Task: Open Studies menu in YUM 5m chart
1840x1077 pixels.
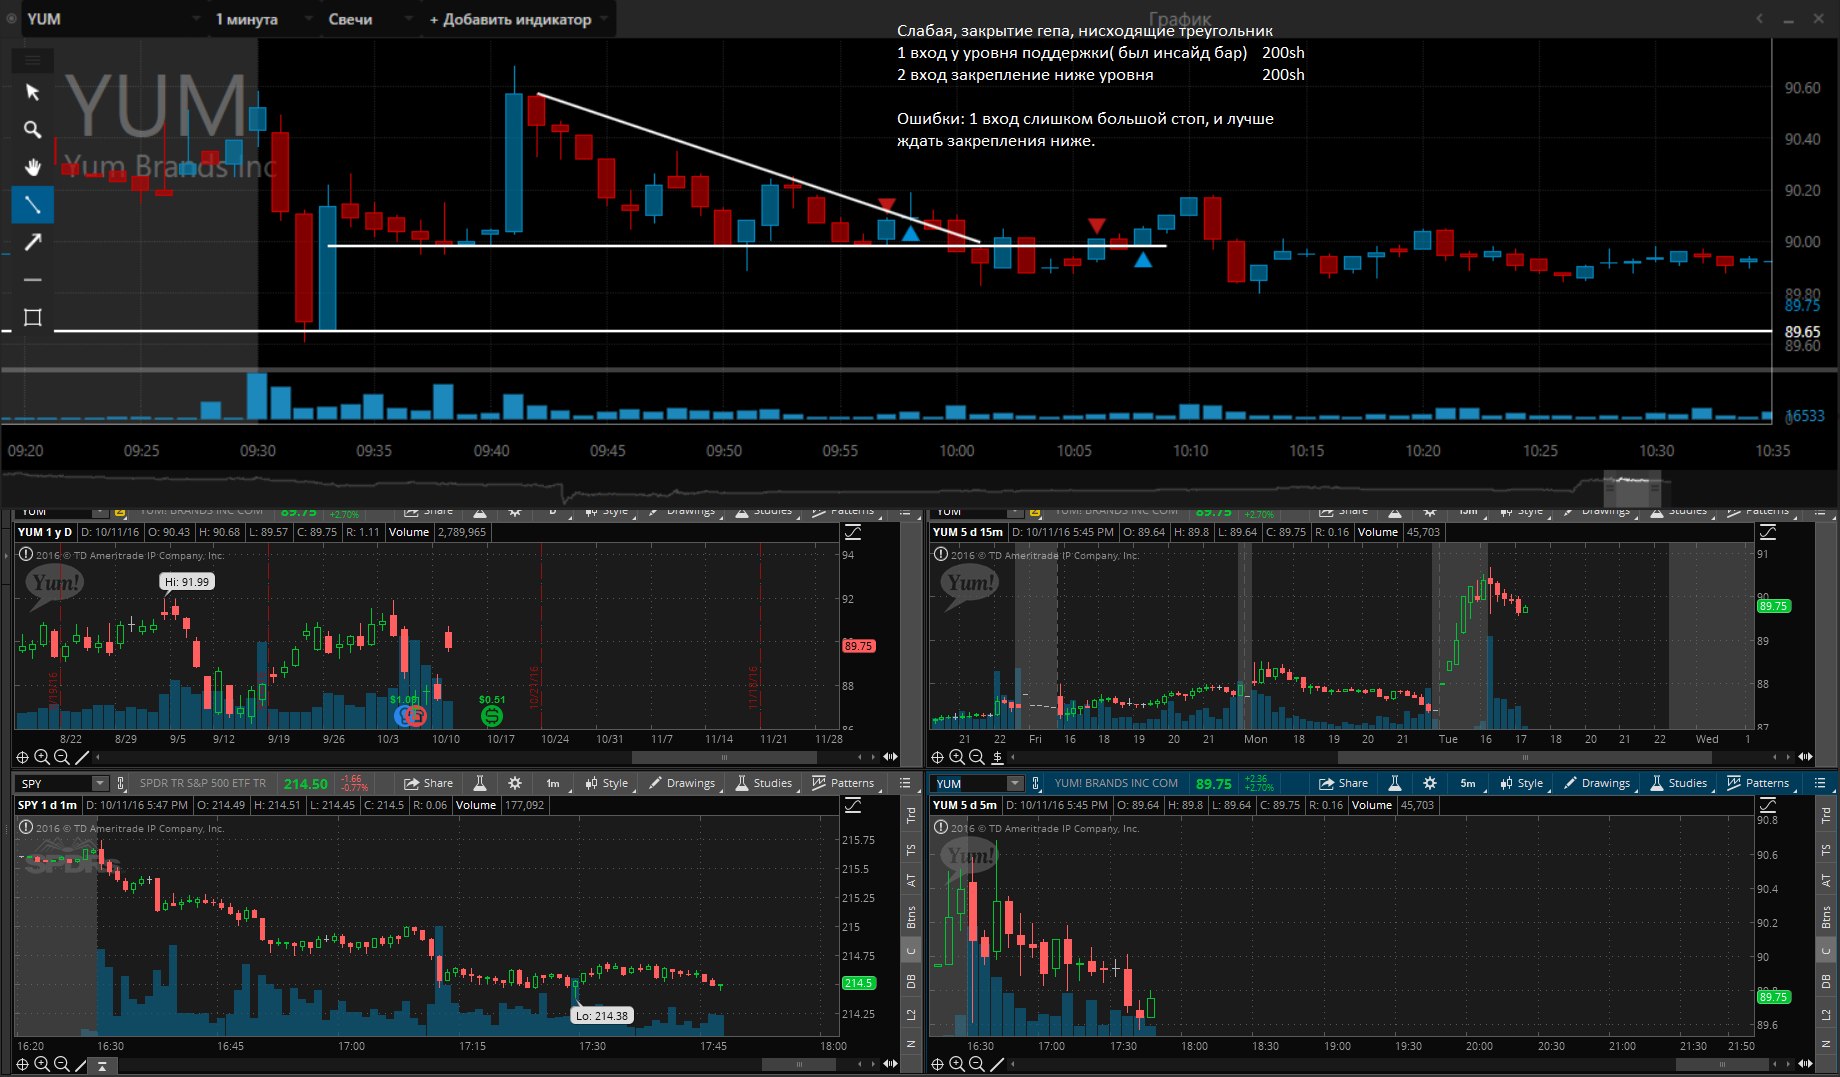Action: click(1679, 783)
